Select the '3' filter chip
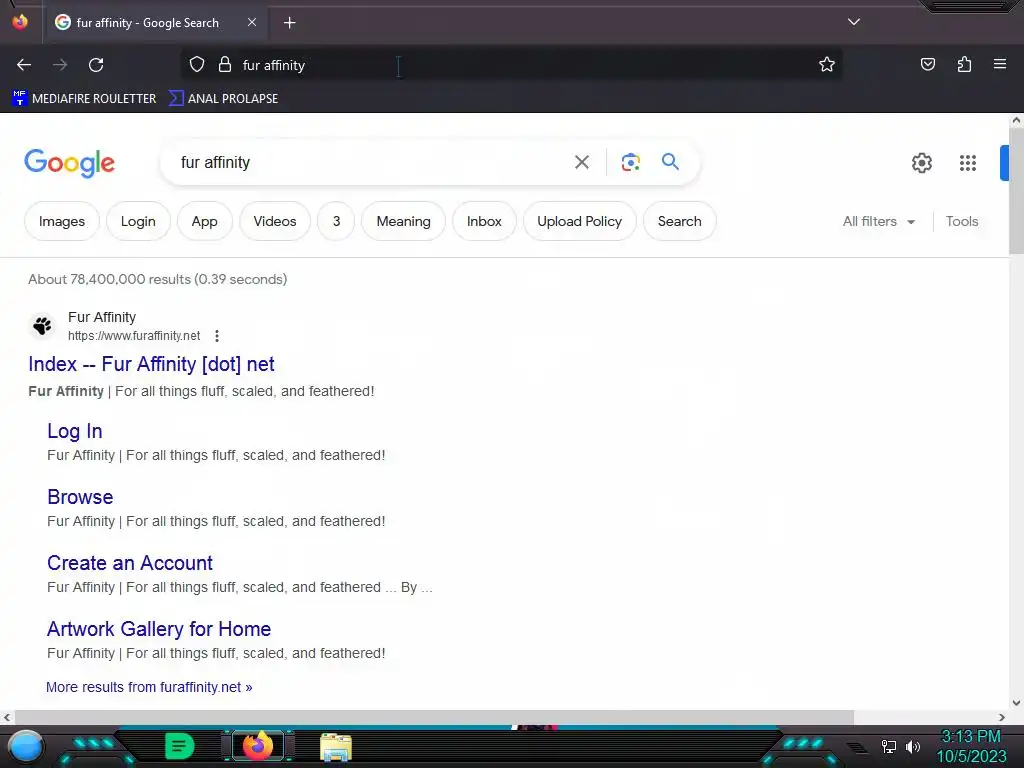The width and height of the screenshot is (1024, 768). [336, 221]
